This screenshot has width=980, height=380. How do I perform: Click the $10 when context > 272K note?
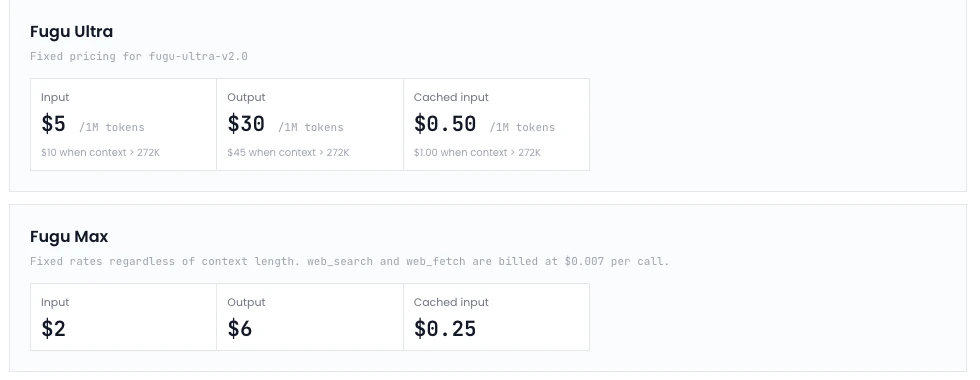click(101, 152)
